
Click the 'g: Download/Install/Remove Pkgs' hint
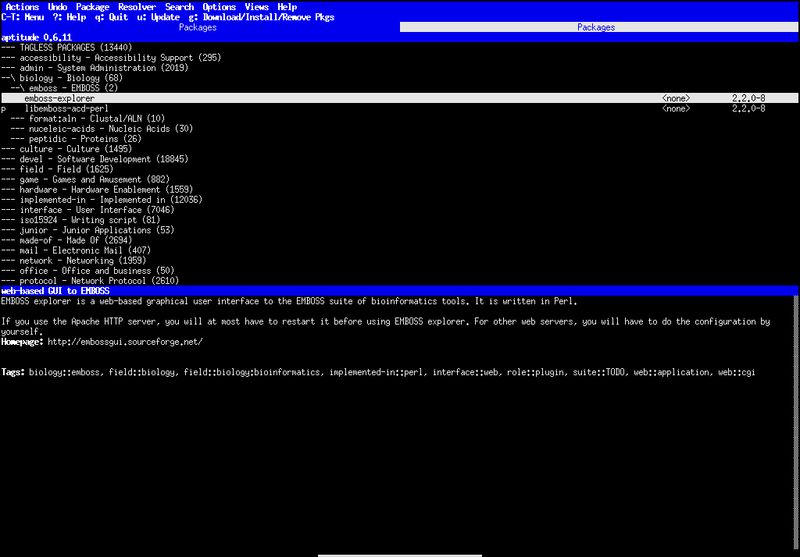[x=261, y=17]
